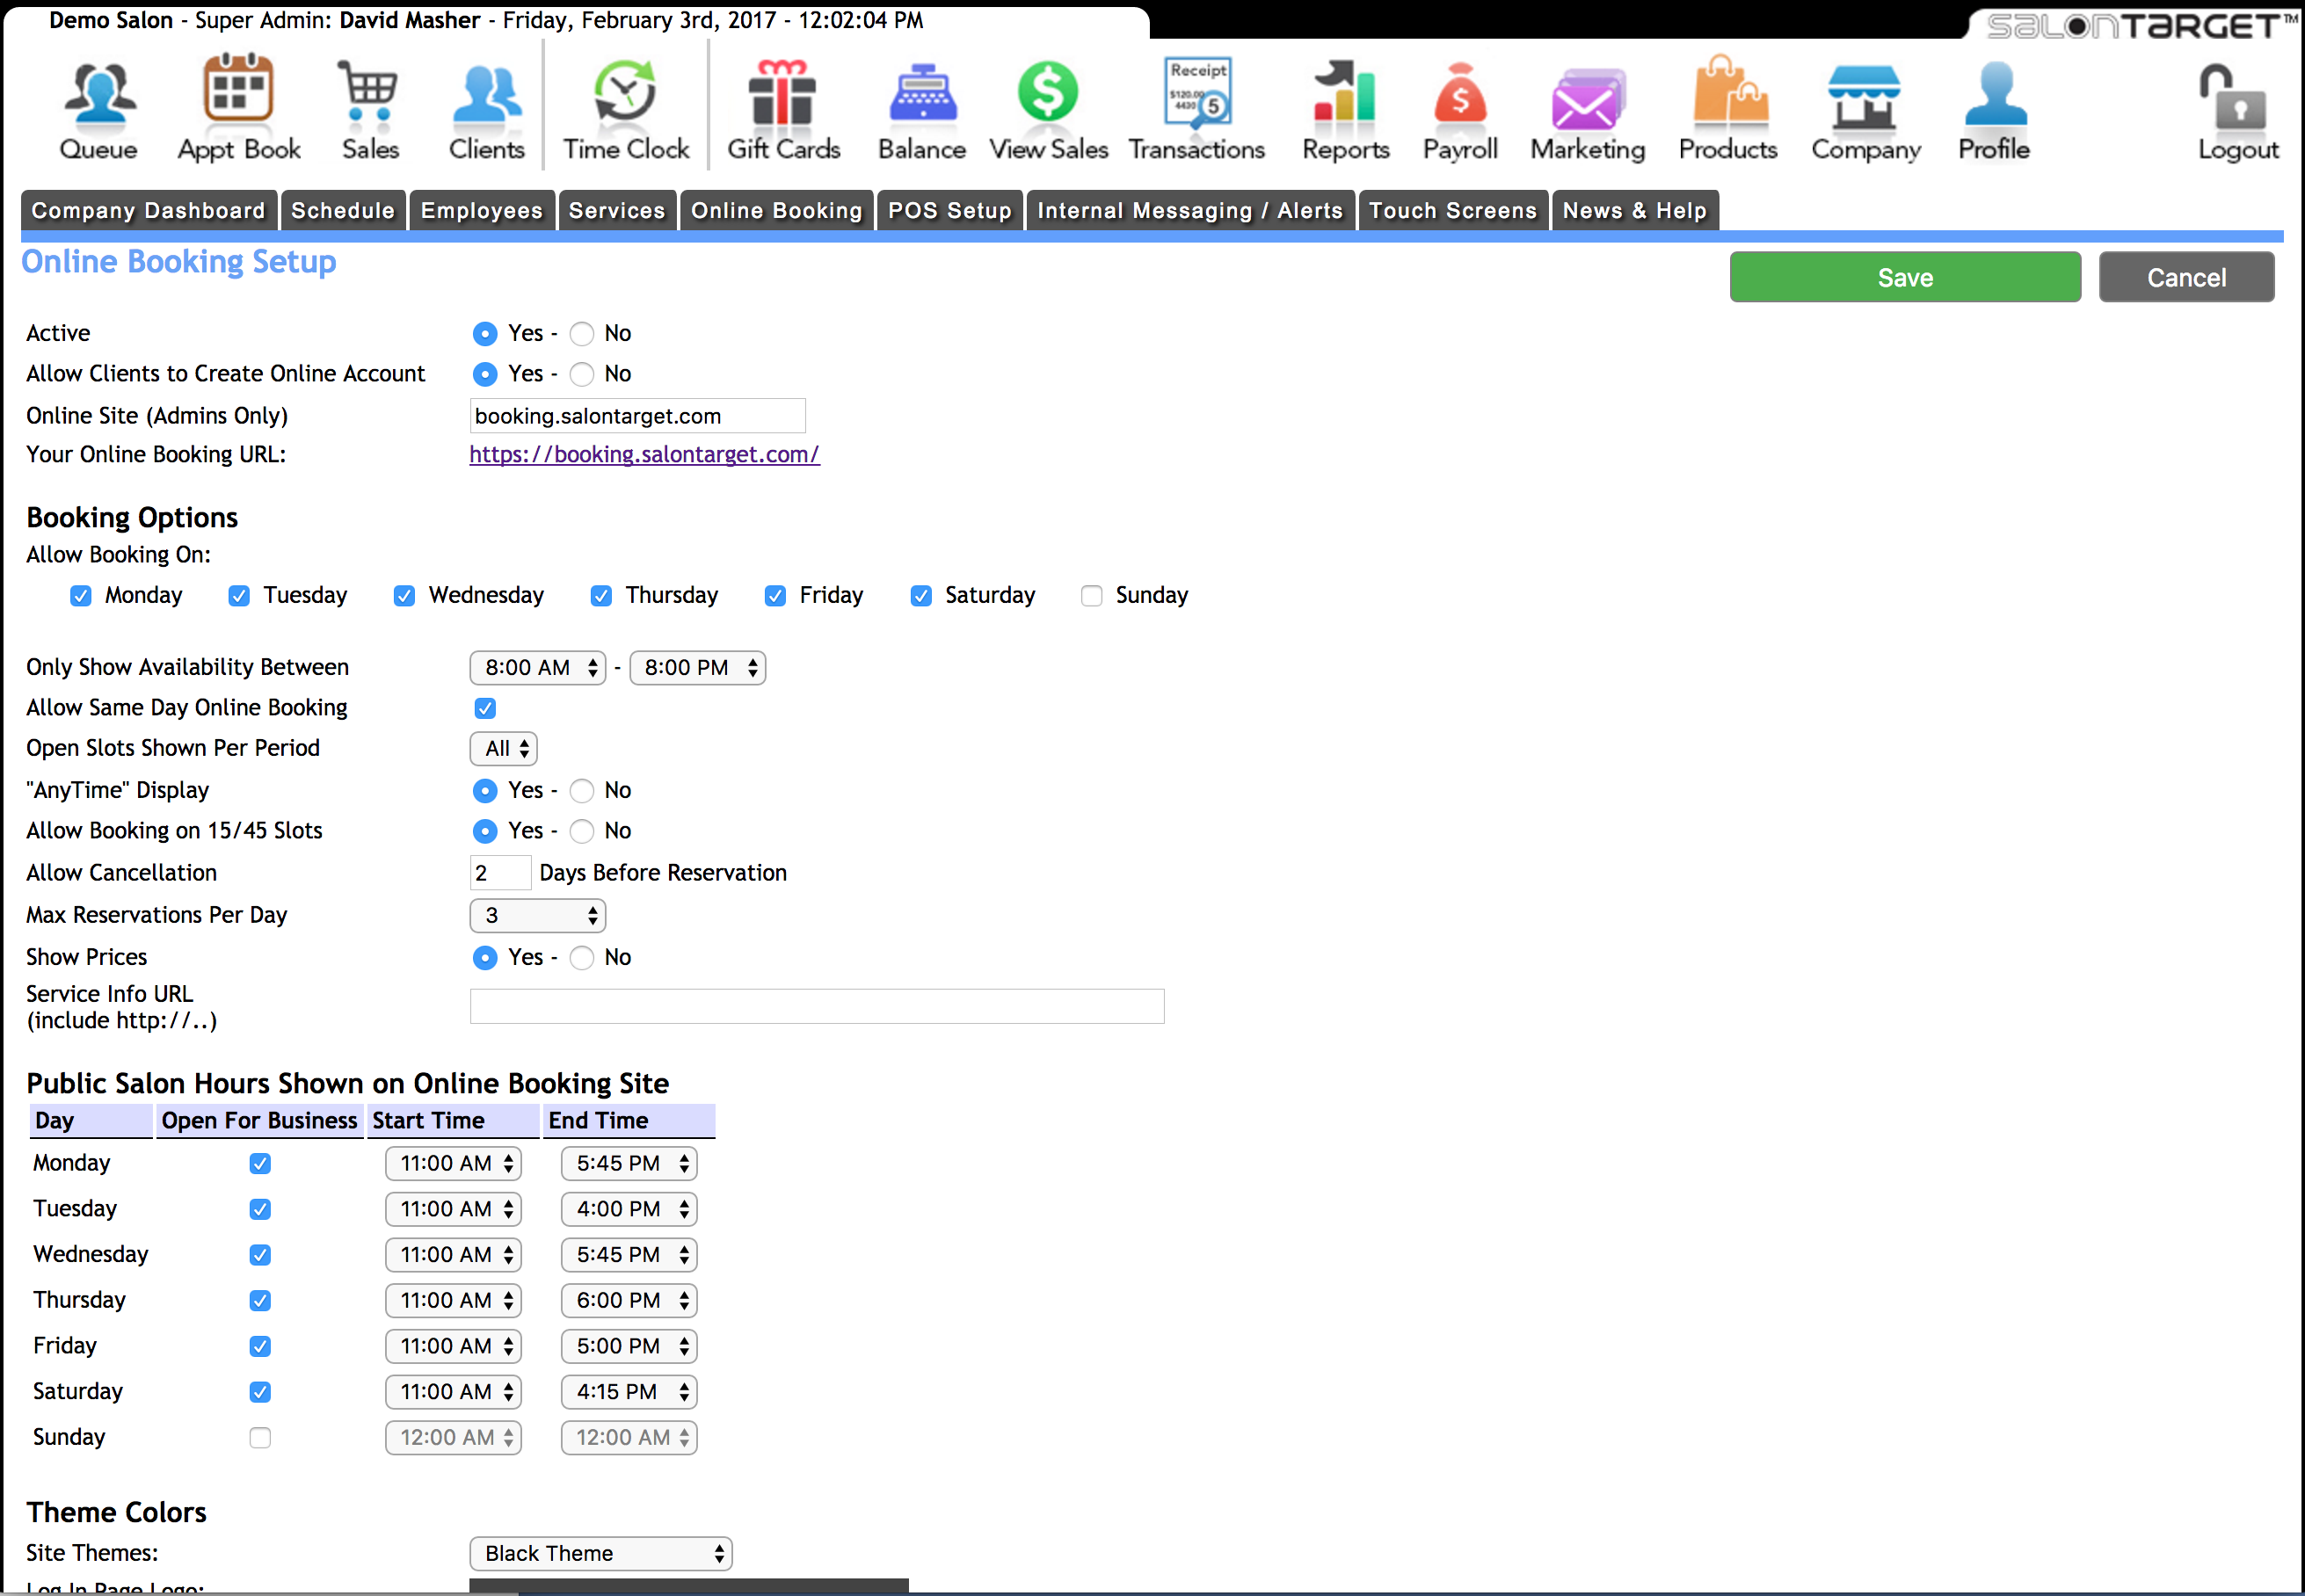
Task: Open the Site Themes dropdown
Action: pos(601,1553)
